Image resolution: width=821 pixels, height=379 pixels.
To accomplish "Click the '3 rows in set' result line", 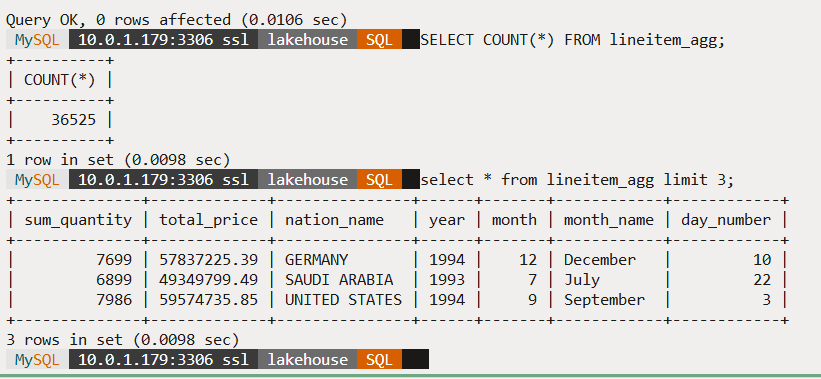I will [x=123, y=340].
